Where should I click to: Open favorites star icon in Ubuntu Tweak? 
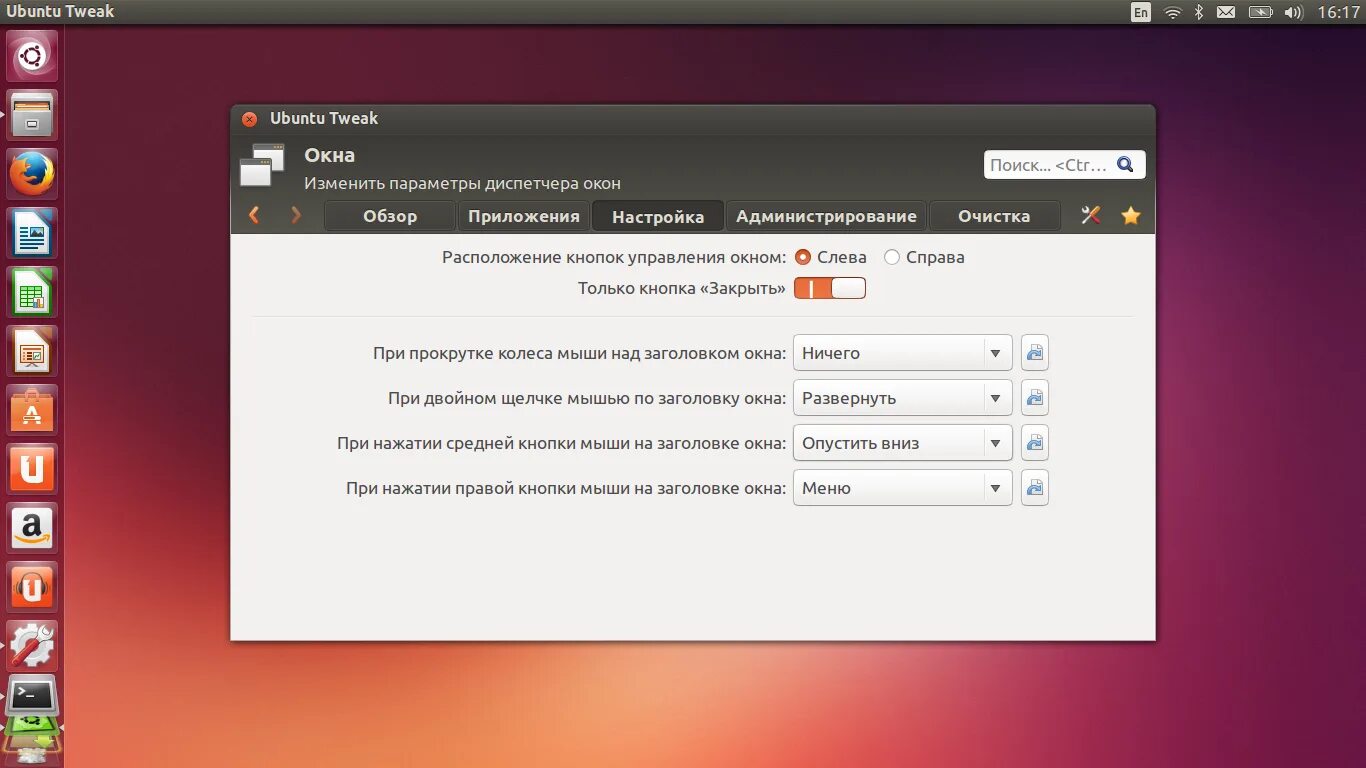click(x=1131, y=215)
